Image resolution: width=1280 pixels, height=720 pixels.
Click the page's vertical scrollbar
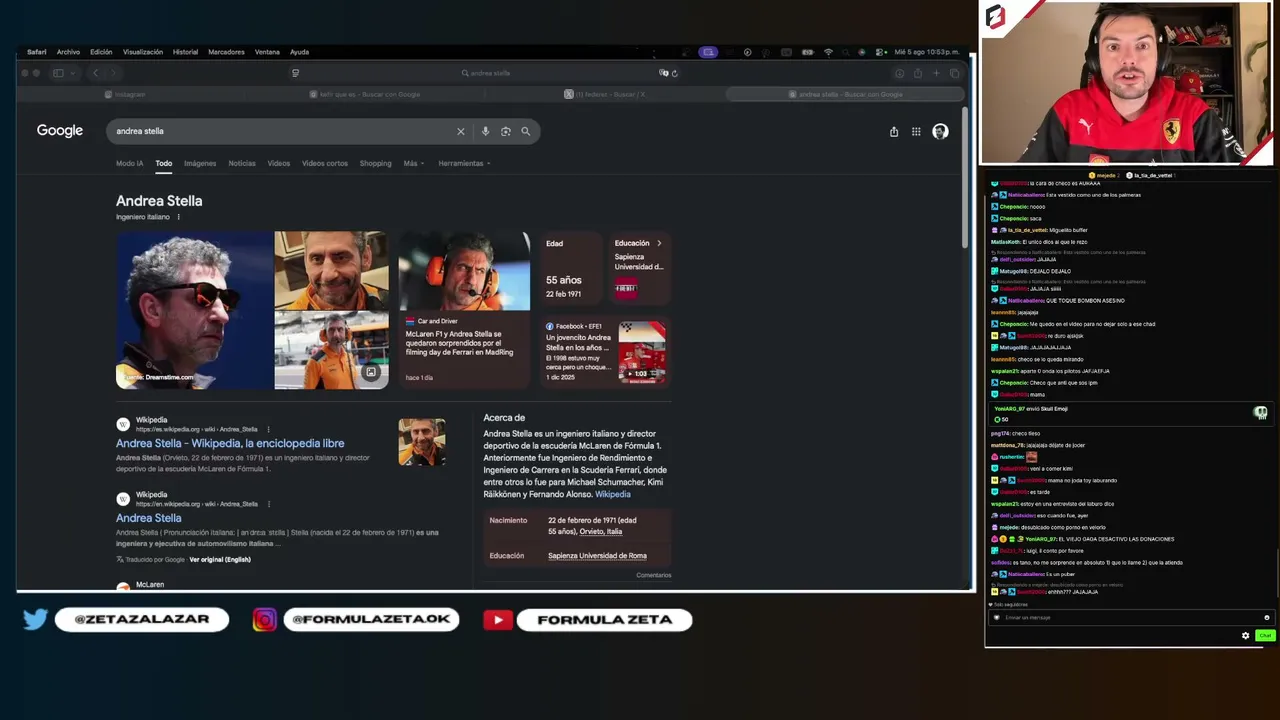tap(965, 178)
